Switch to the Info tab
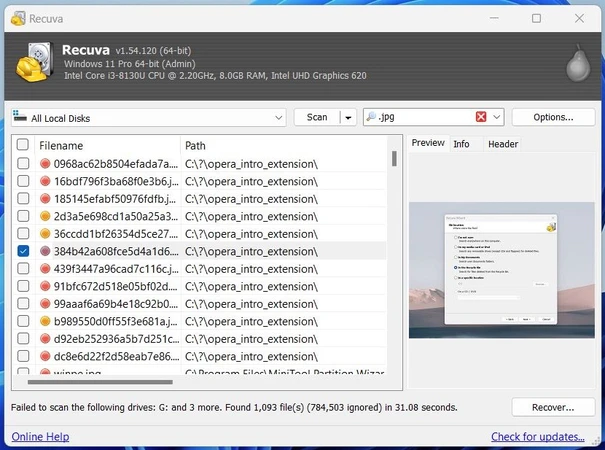605x450 pixels. pos(461,144)
